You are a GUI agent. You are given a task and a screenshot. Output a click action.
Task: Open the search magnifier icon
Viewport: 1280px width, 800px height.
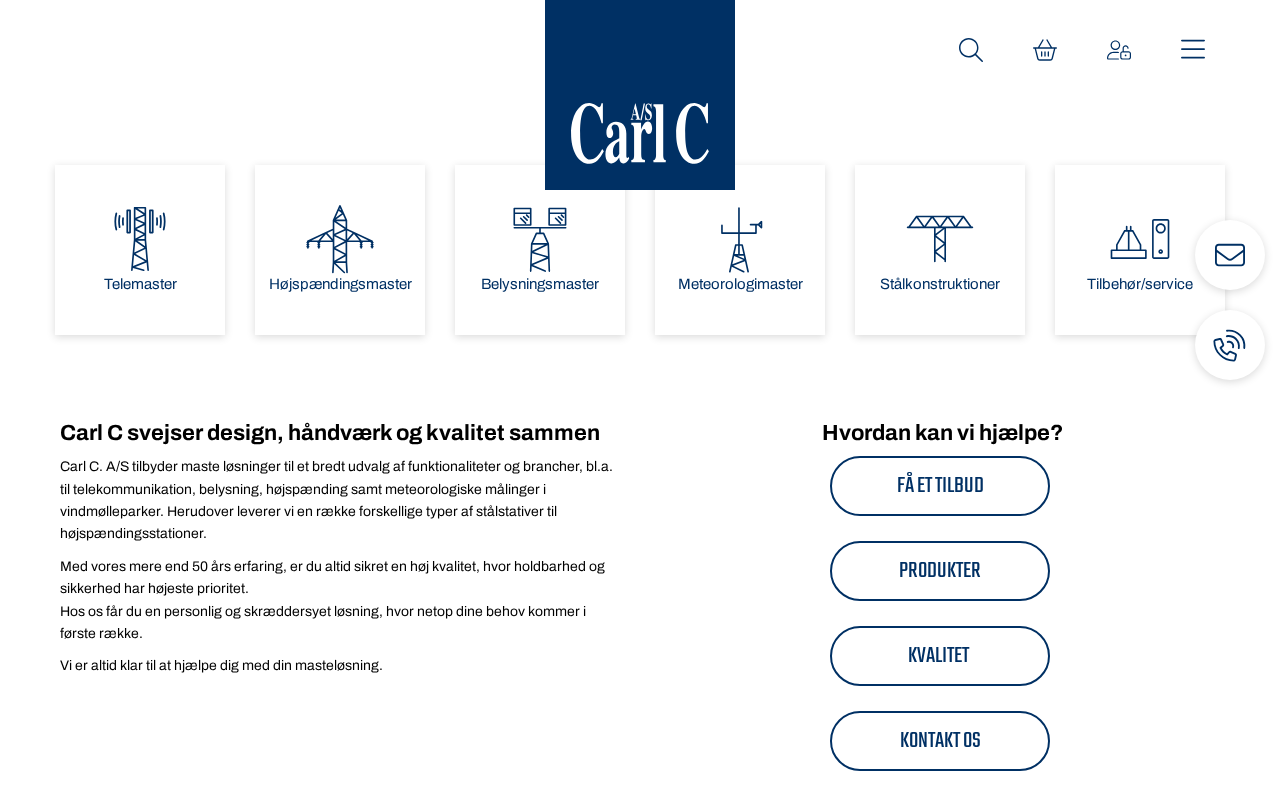point(970,50)
